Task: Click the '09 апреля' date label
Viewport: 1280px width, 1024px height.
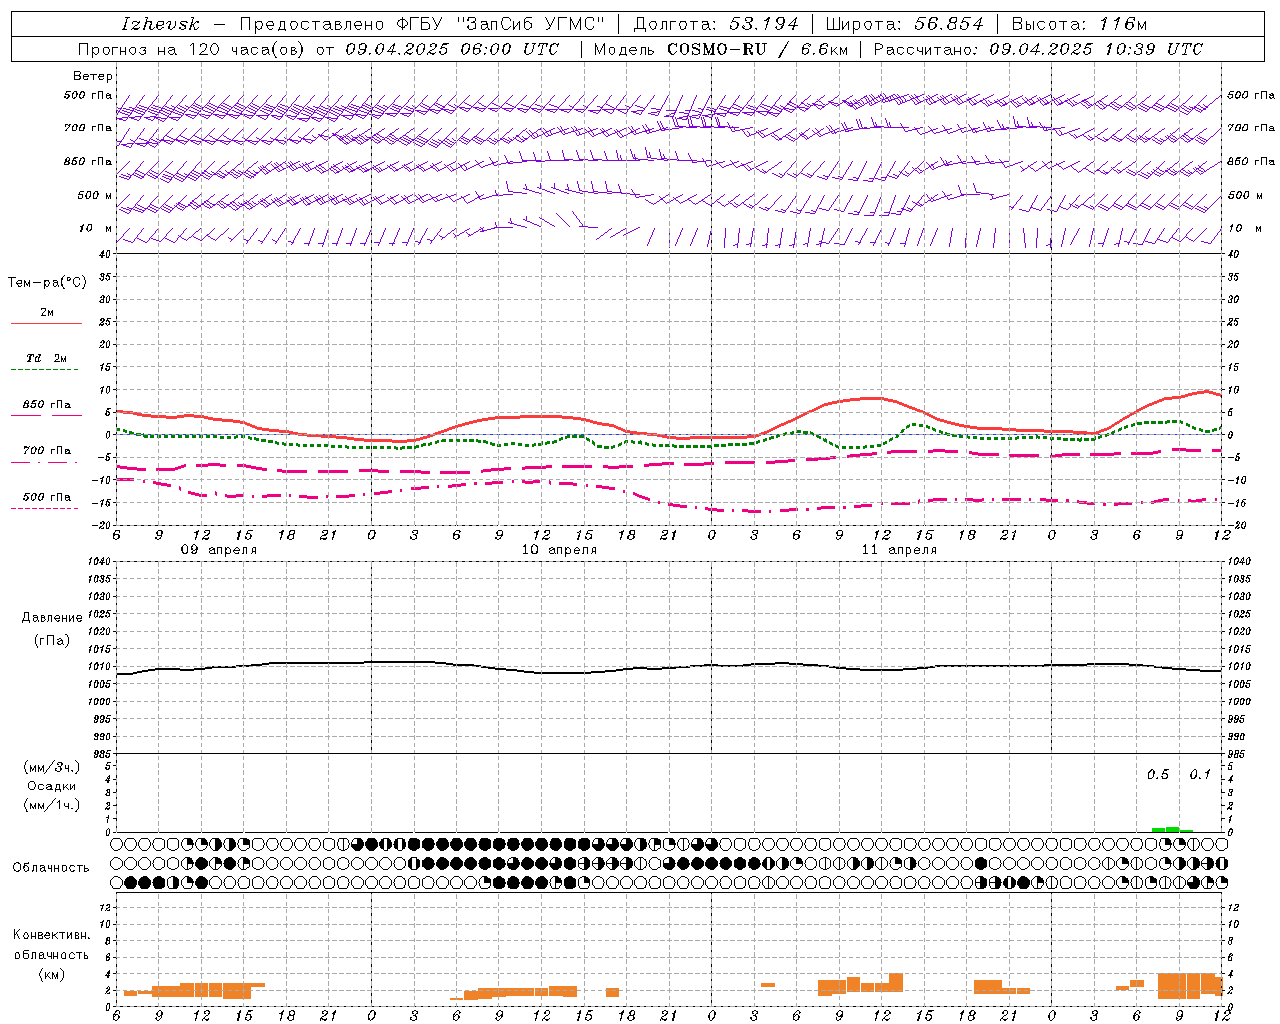Action: tap(218, 550)
